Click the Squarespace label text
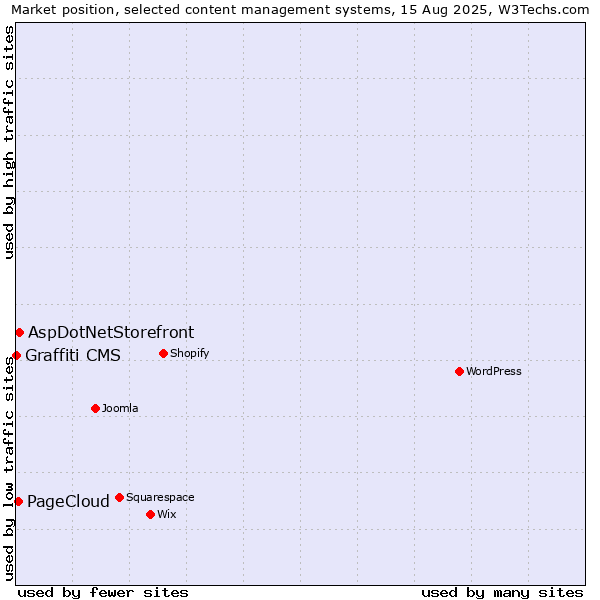 [160, 497]
